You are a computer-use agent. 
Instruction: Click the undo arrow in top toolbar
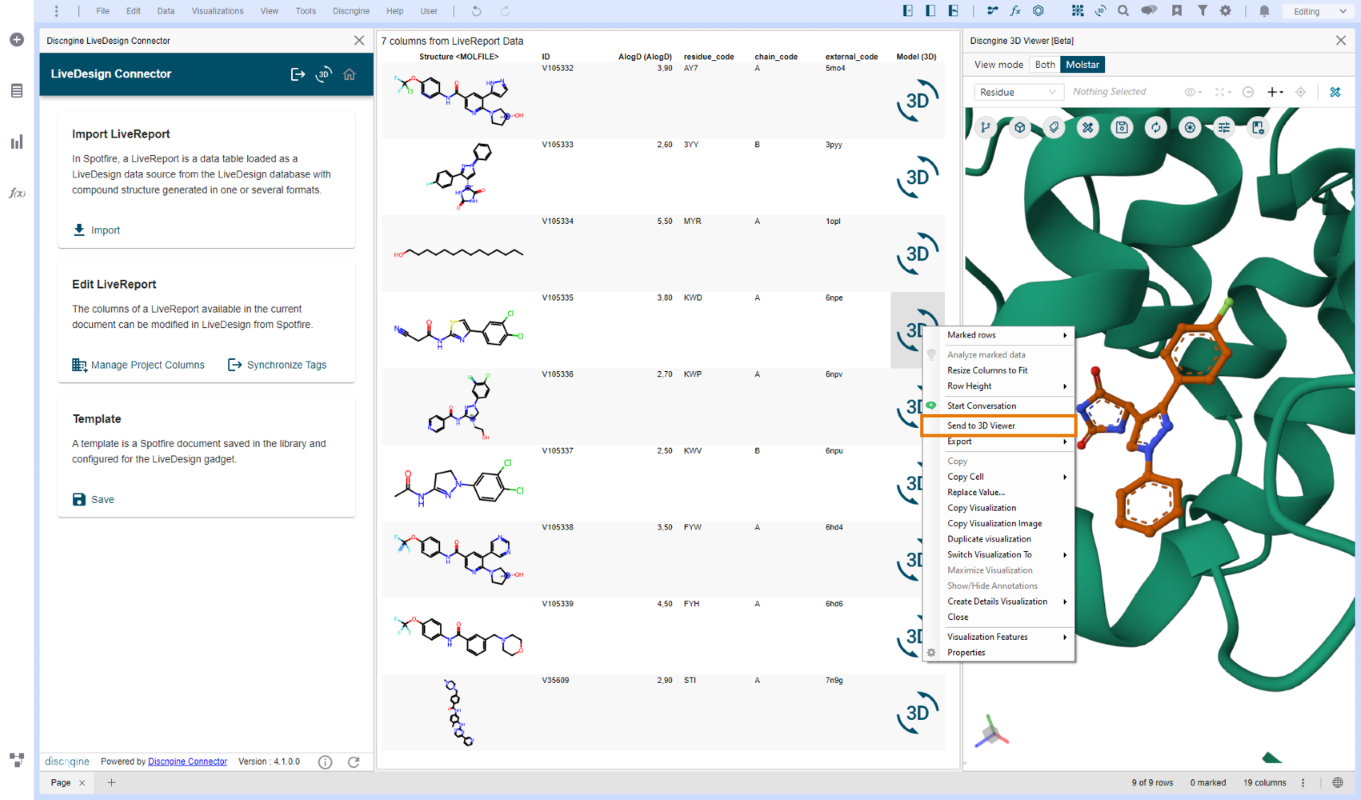[476, 11]
